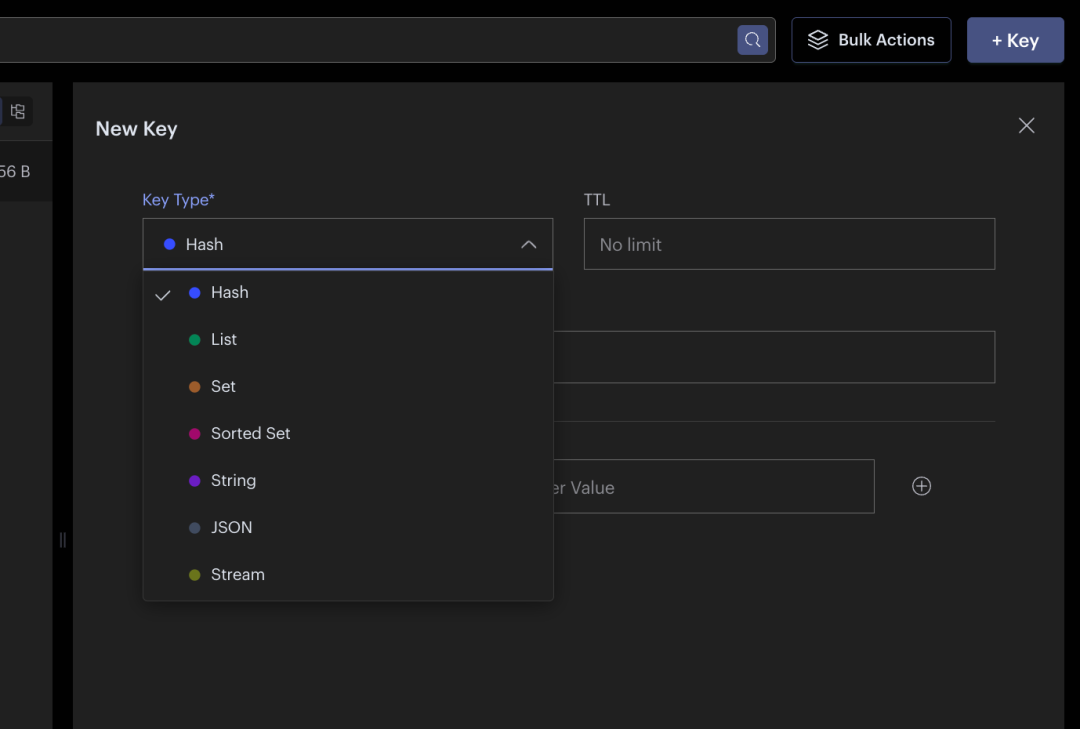
Task: Close the New Key panel
Action: tap(1026, 125)
